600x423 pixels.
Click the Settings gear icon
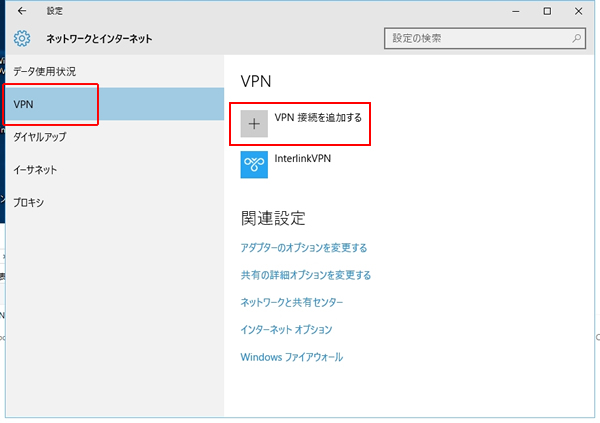tap(22, 39)
